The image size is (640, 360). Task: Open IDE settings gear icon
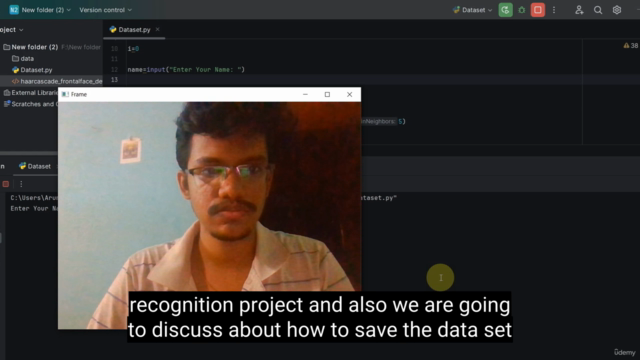pyautogui.click(x=617, y=10)
